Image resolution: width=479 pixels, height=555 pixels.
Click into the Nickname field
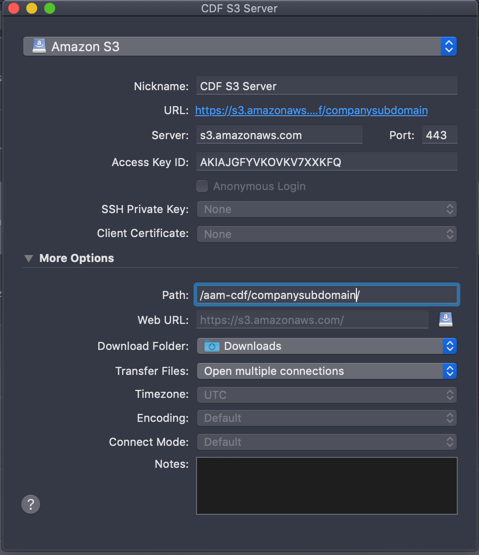pos(327,86)
